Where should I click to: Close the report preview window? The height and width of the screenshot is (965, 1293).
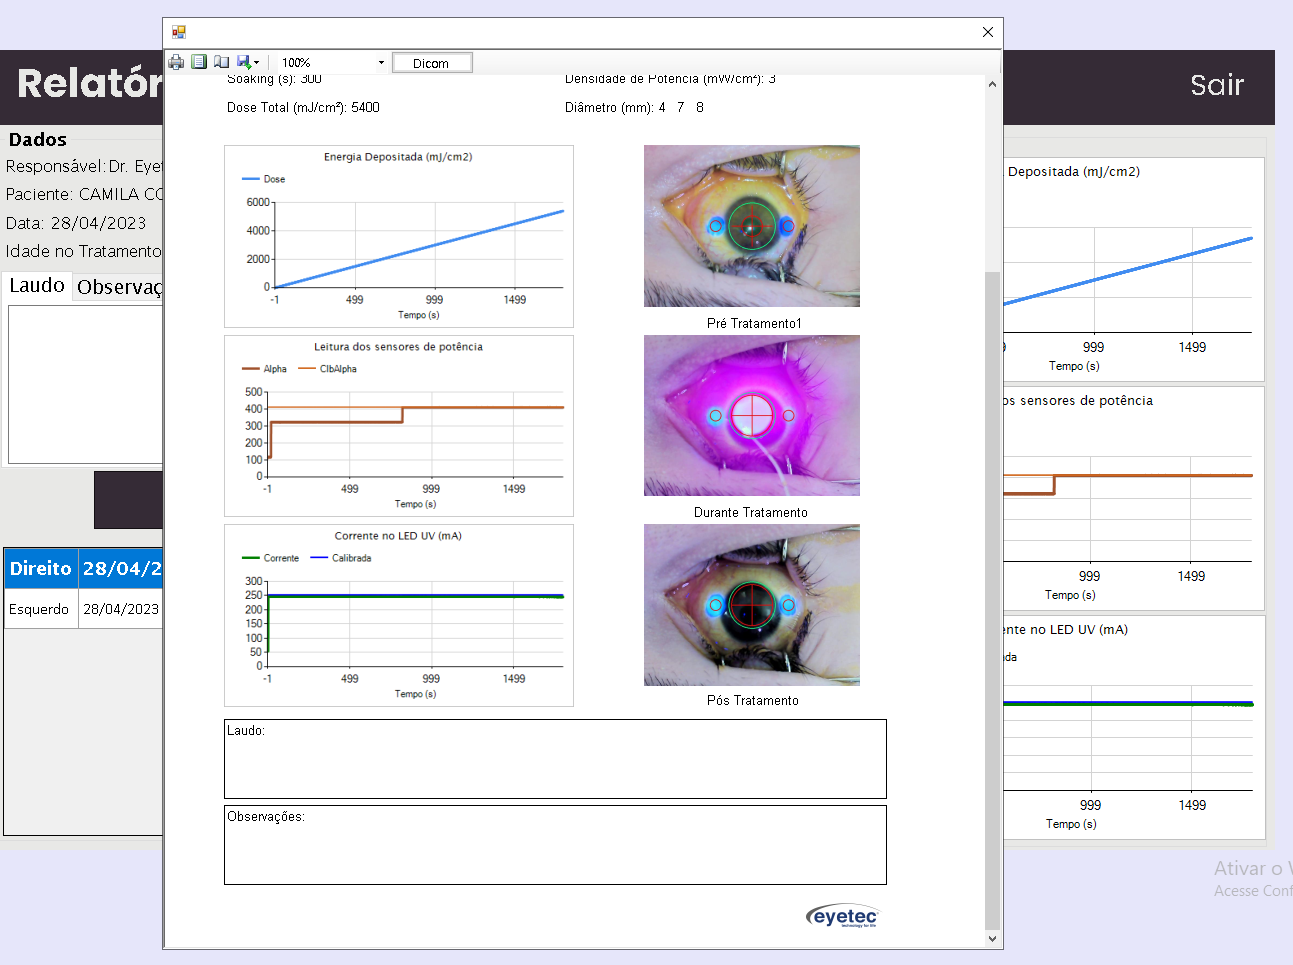(988, 32)
